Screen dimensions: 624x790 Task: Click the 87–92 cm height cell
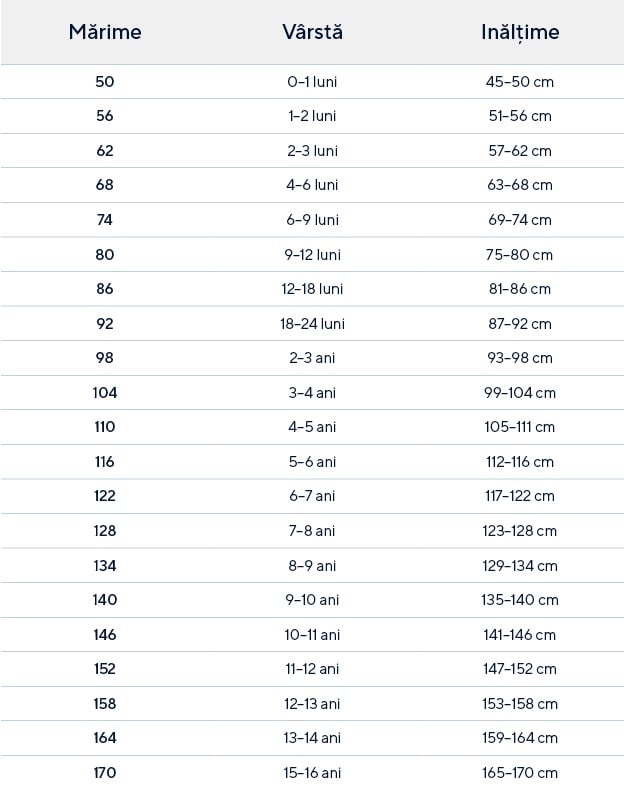[519, 324]
